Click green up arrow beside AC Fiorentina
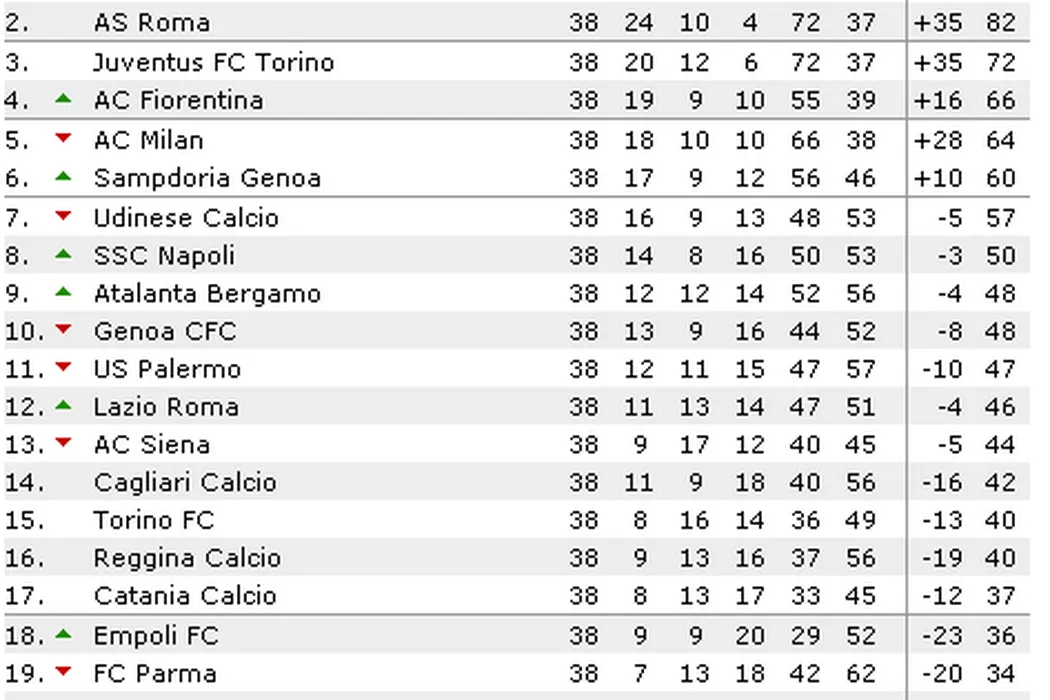 (x=64, y=98)
